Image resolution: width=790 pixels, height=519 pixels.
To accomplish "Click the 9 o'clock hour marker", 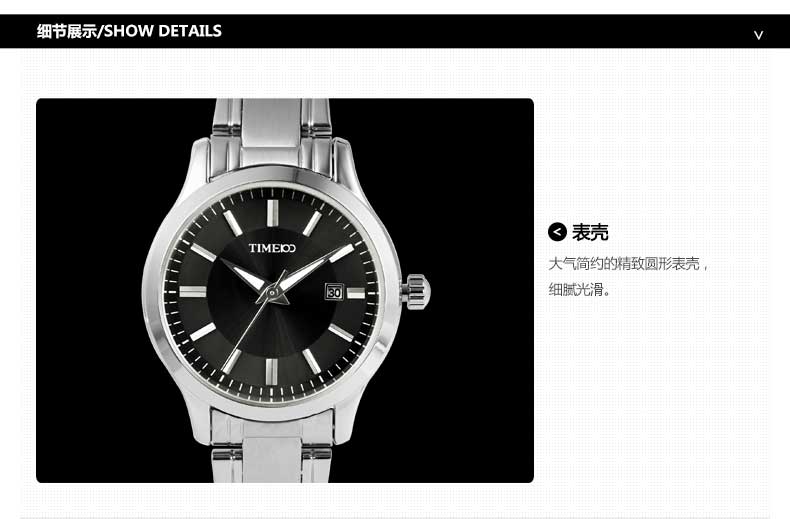I will click(x=193, y=291).
